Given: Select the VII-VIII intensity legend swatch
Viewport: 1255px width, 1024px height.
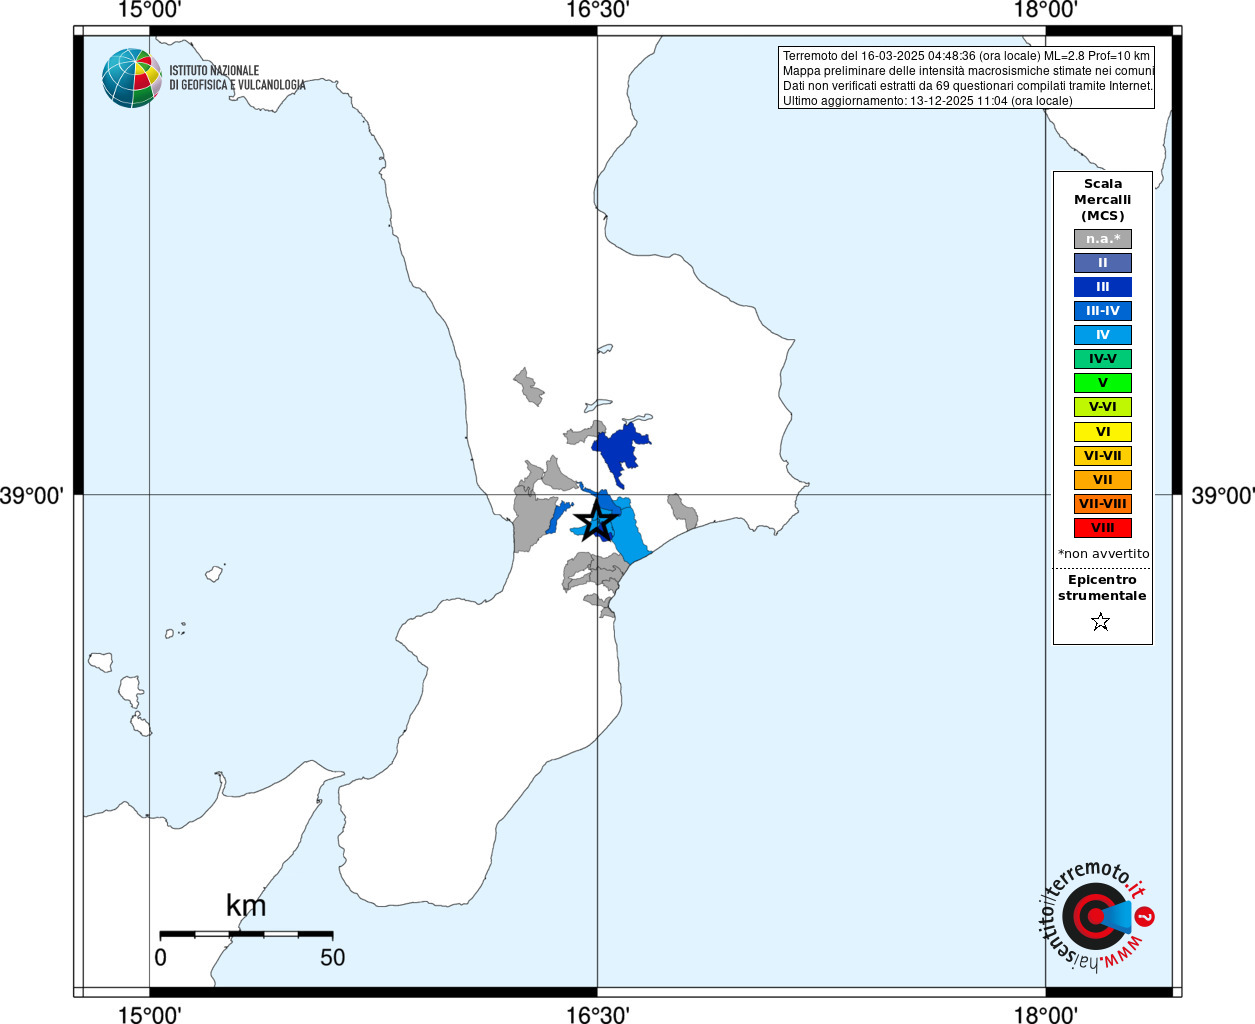Looking at the screenshot, I should [1103, 504].
